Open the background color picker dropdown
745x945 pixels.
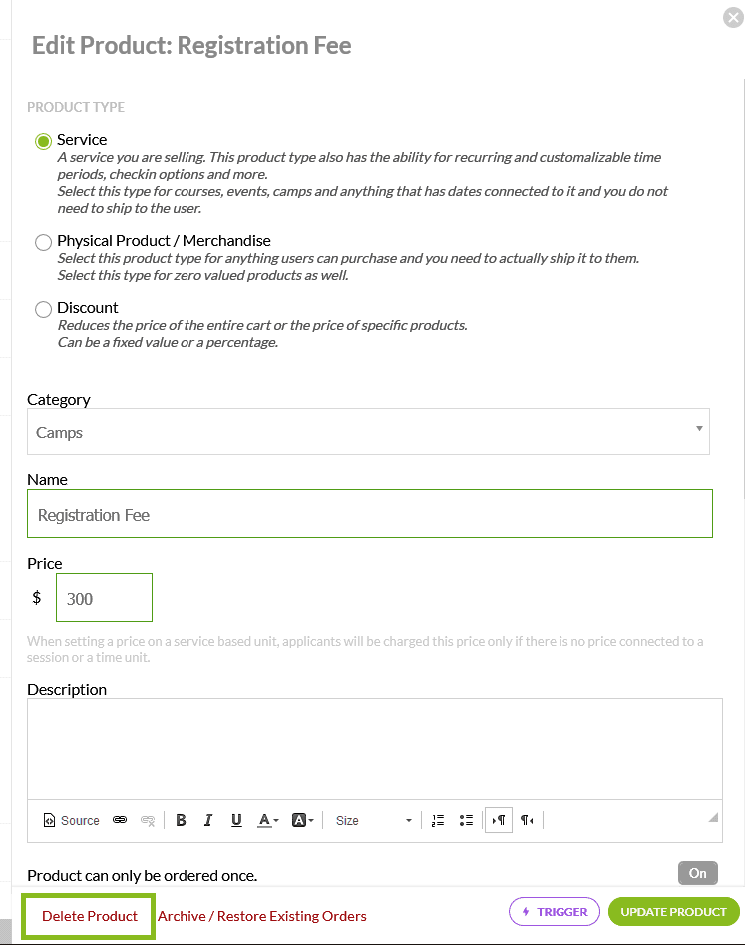[302, 821]
